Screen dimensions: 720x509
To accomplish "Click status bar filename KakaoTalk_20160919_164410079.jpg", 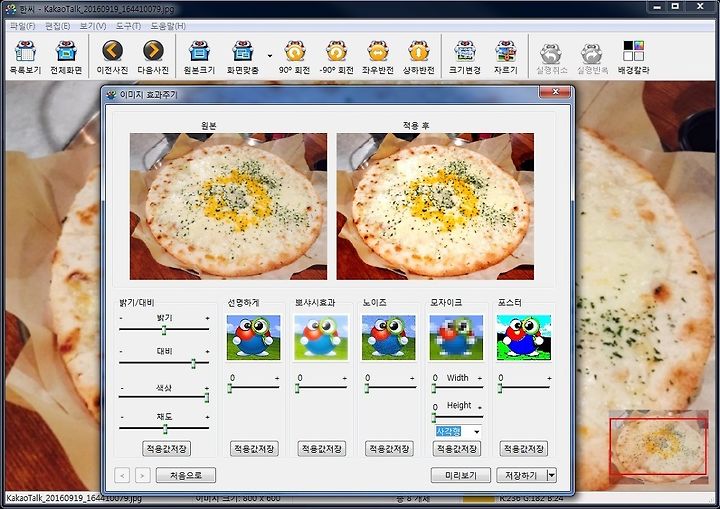I will coord(74,498).
